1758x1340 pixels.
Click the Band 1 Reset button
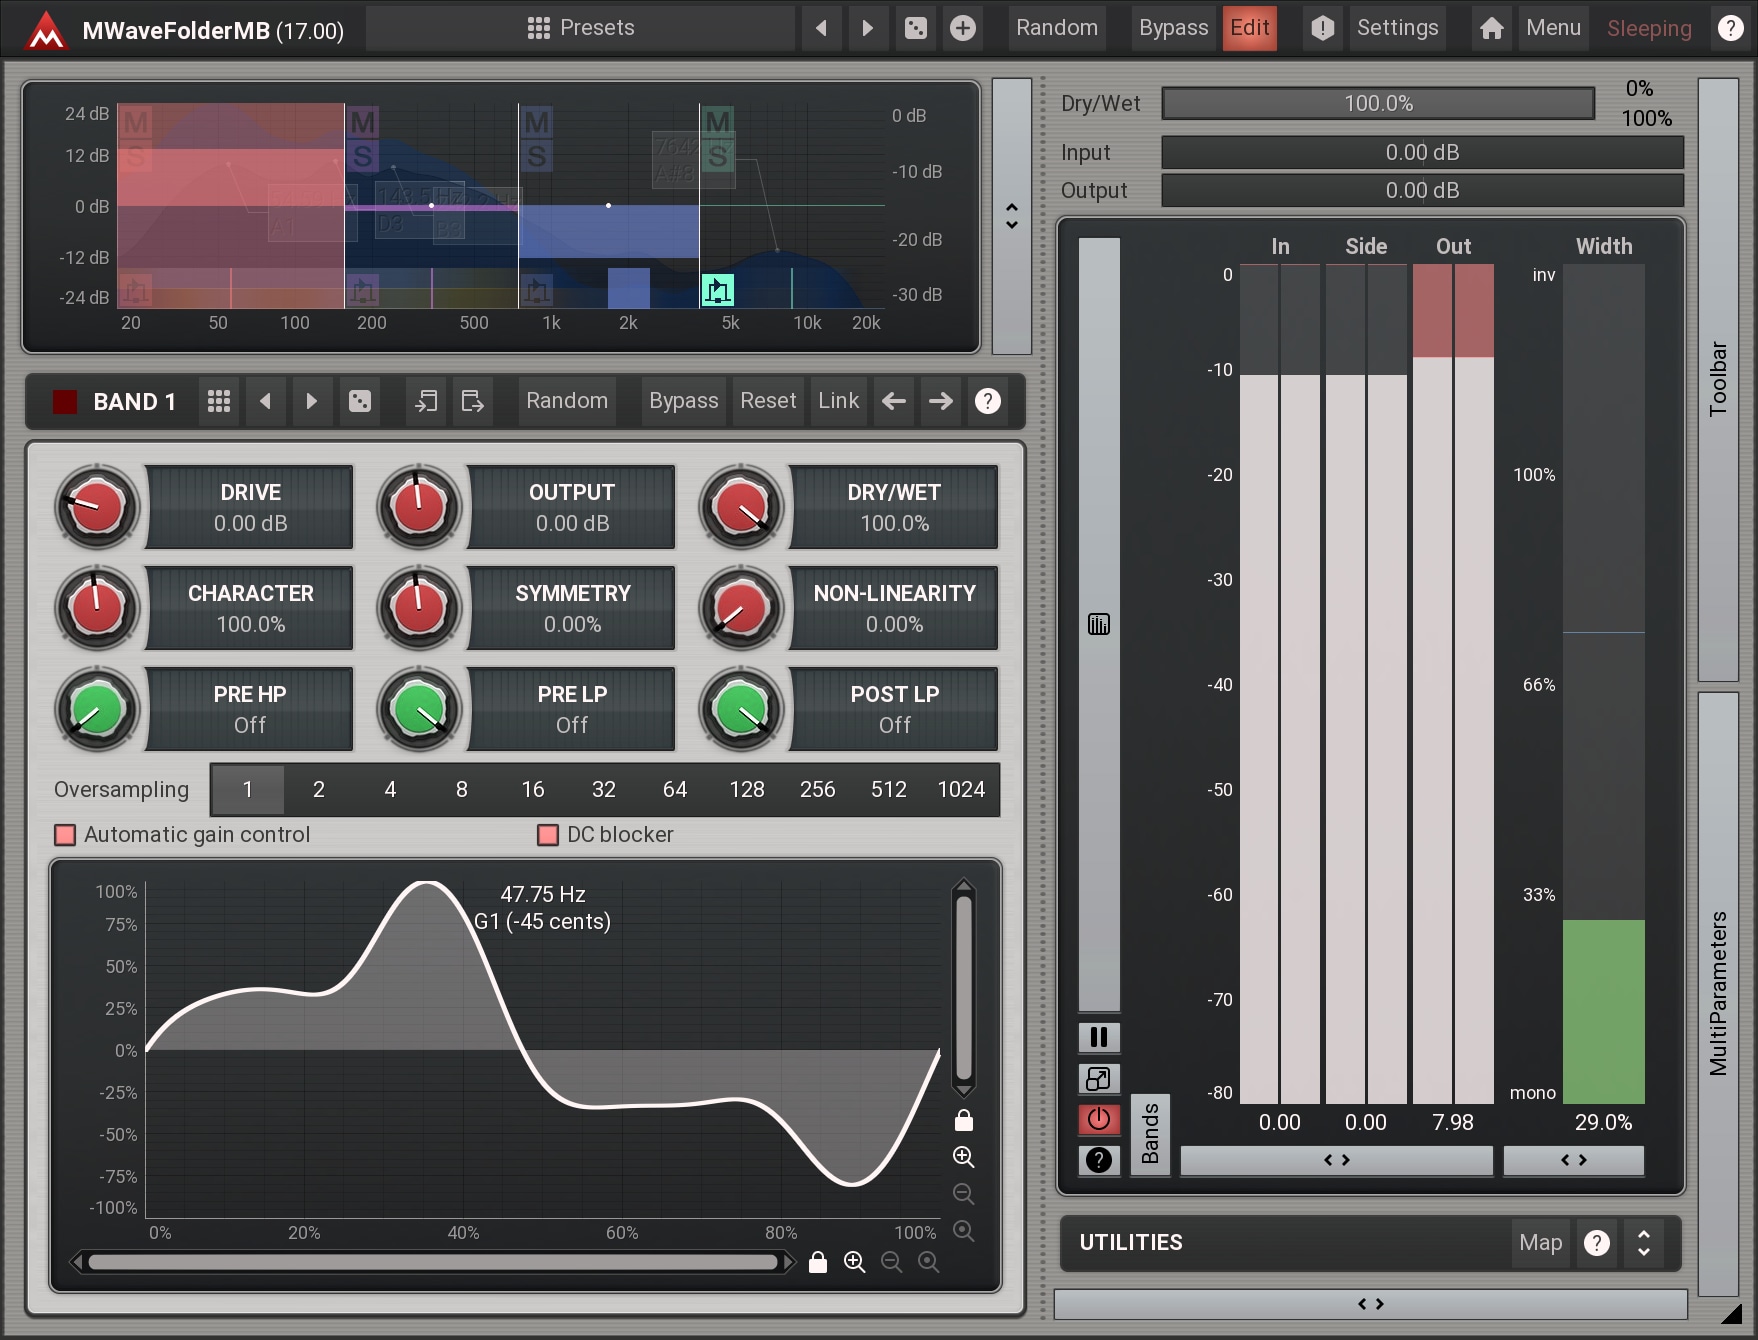tap(767, 401)
